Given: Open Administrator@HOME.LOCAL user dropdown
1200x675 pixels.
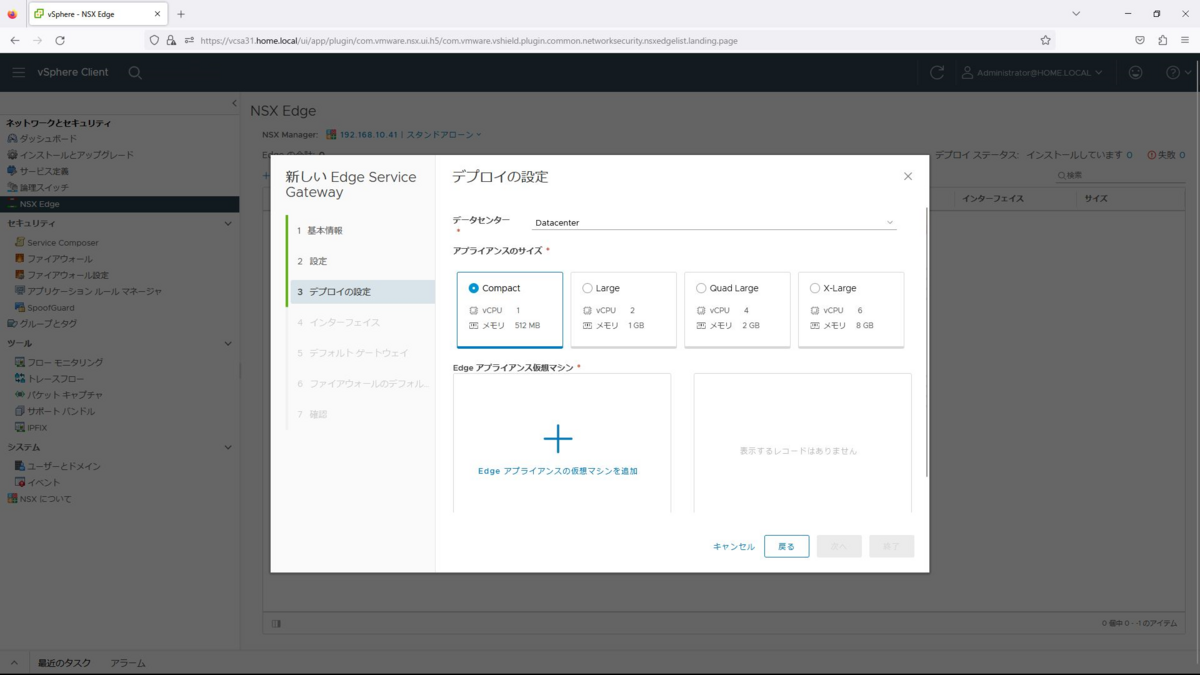Looking at the screenshot, I should pyautogui.click(x=1032, y=72).
